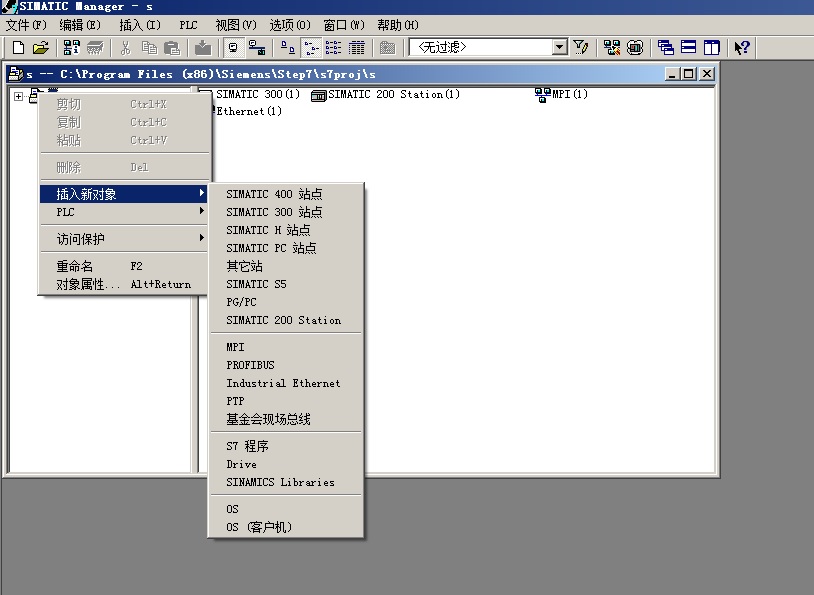Click the filter funnel icon
The width and height of the screenshot is (814, 595).
point(580,47)
